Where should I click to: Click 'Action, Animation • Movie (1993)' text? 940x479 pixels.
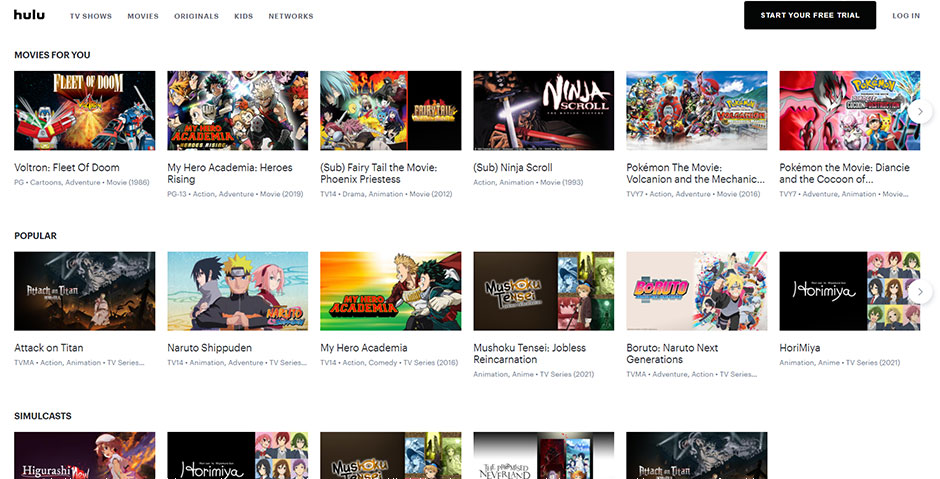528,182
